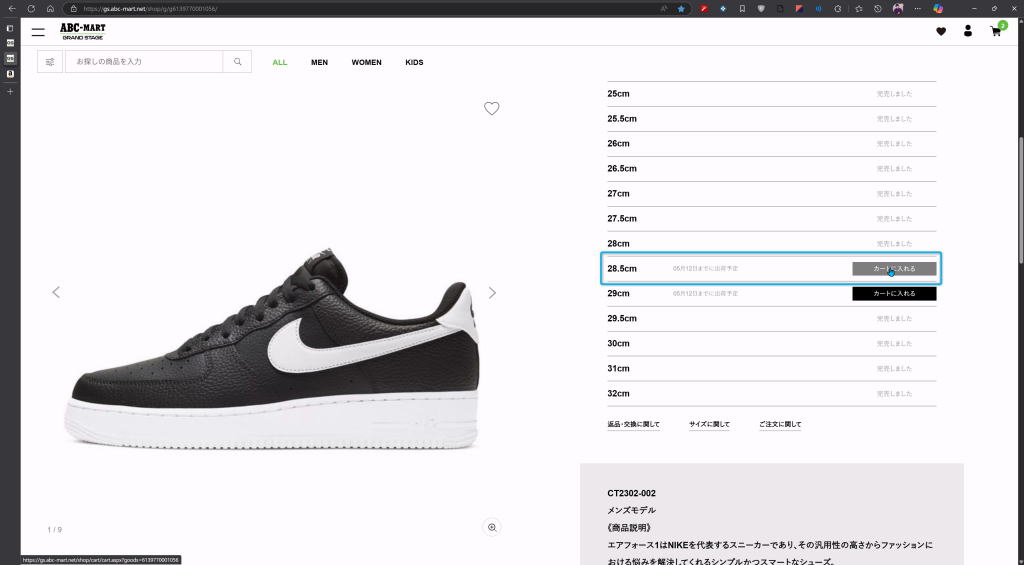Open the サイズに関して link

pos(709,425)
